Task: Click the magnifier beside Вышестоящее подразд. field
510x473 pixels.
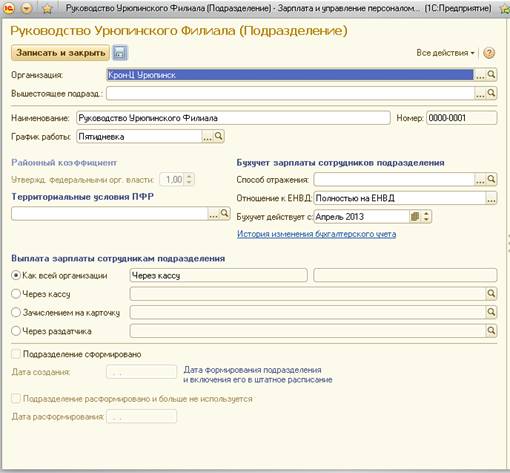Action: [x=491, y=93]
